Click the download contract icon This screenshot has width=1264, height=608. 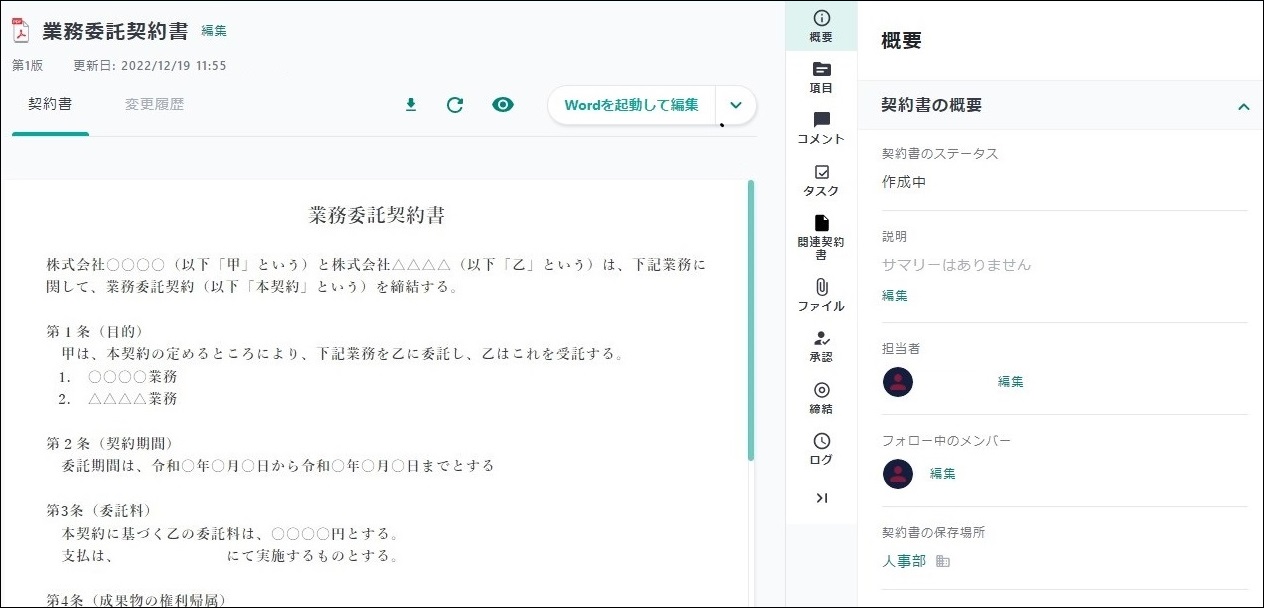(x=410, y=105)
